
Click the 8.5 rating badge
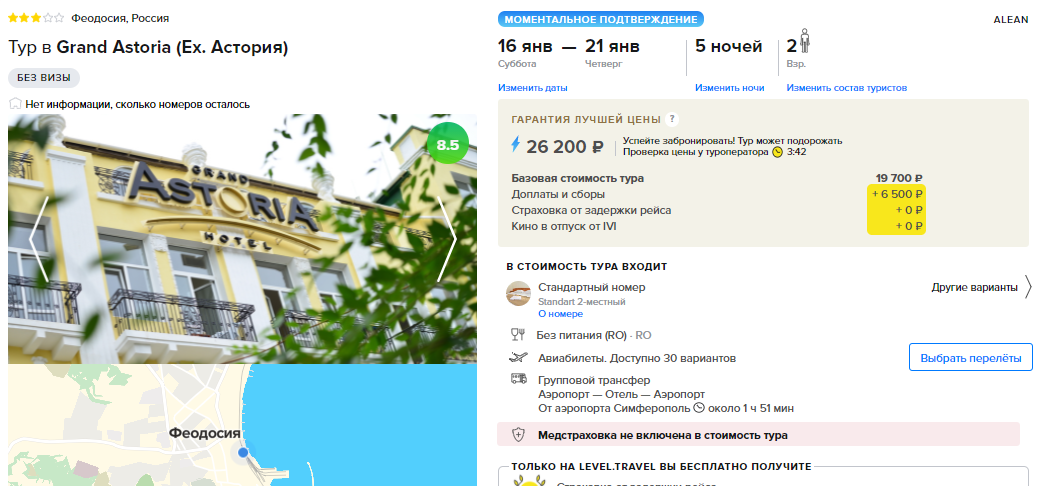(x=448, y=144)
